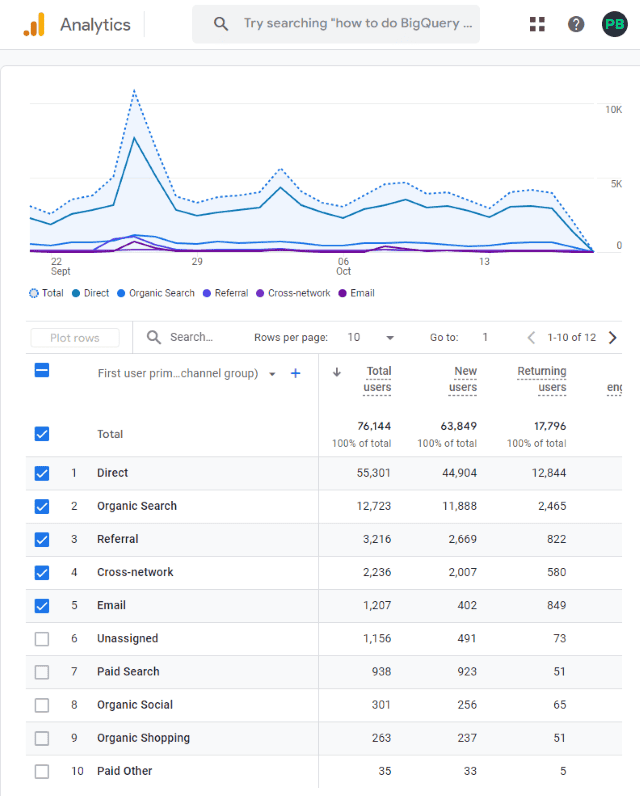
Task: Check the Organic Shopping row checkbox
Action: [x=42, y=738]
